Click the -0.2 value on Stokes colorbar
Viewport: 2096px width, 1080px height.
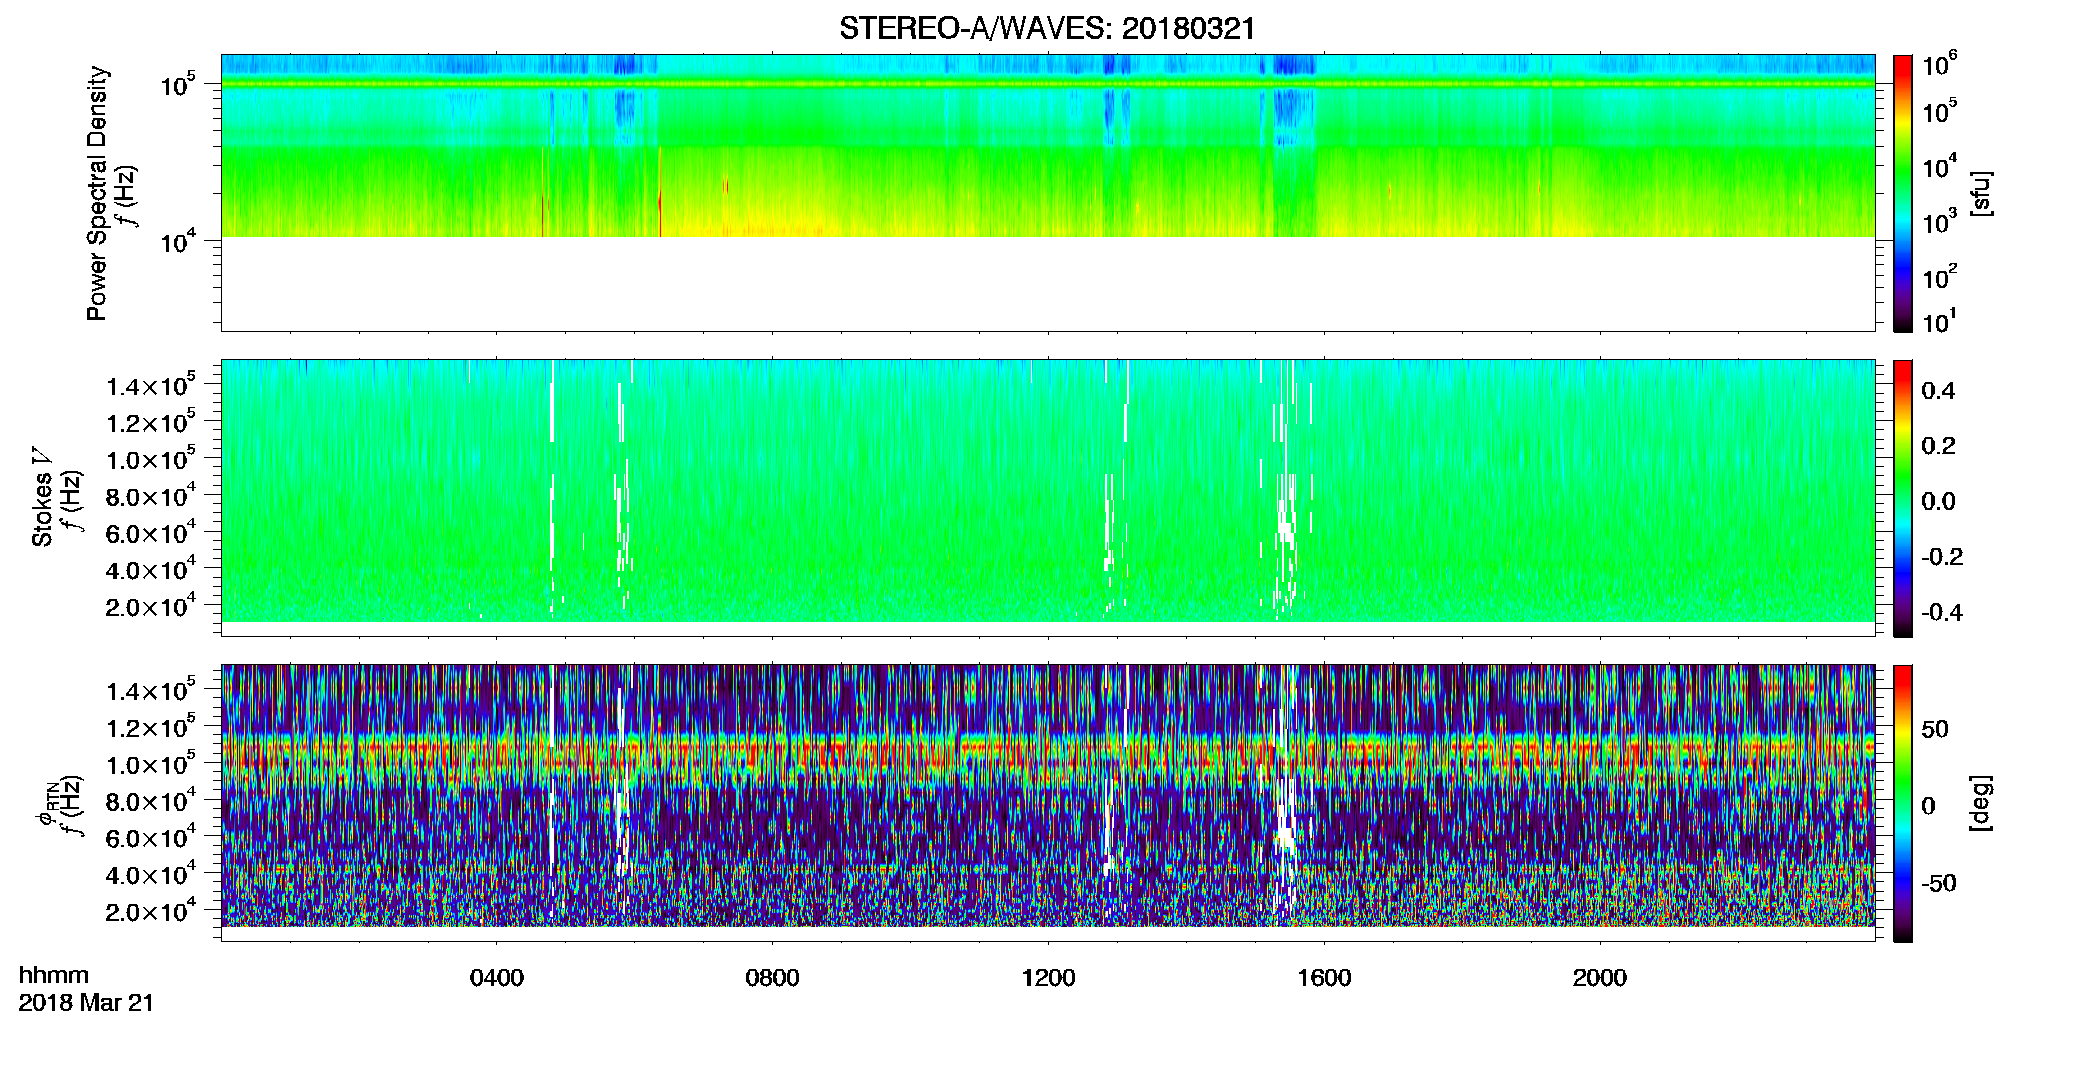click(1942, 557)
